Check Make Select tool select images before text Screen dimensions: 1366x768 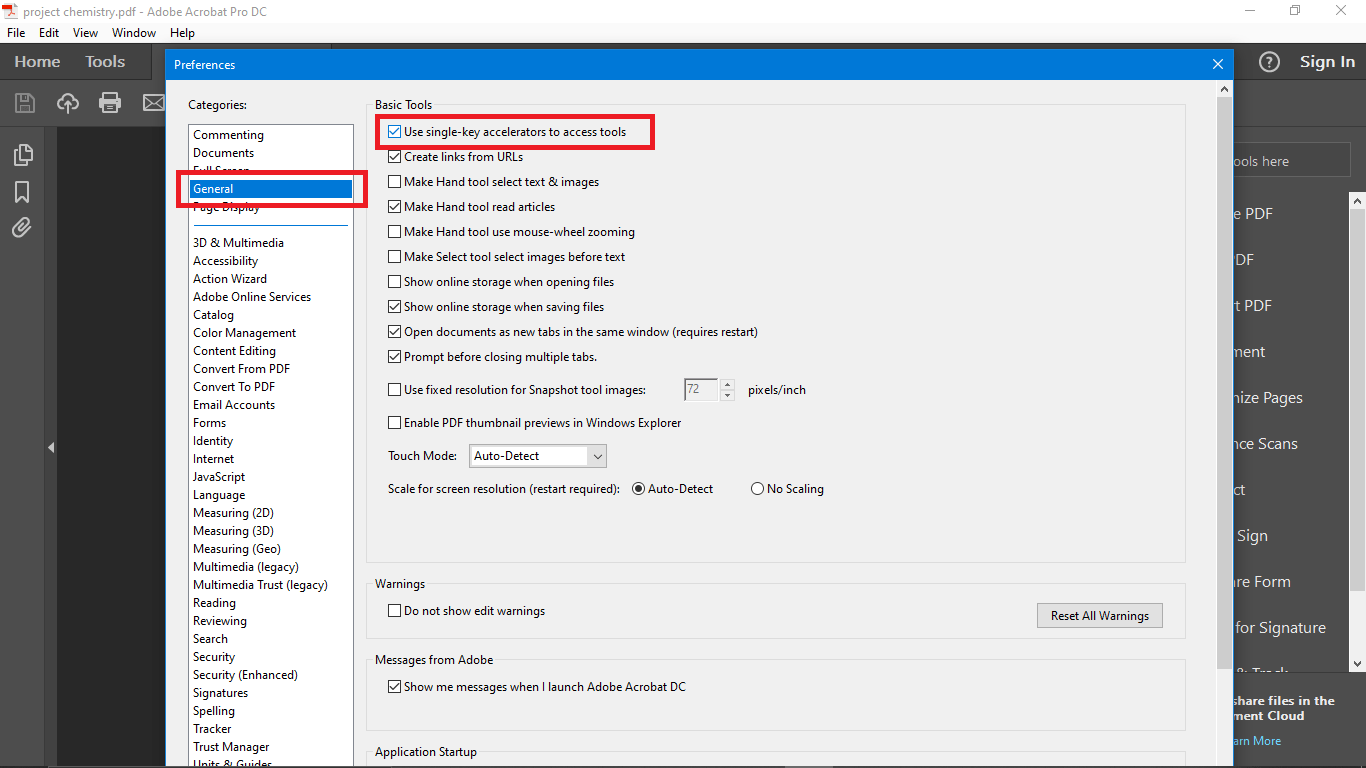(x=394, y=257)
